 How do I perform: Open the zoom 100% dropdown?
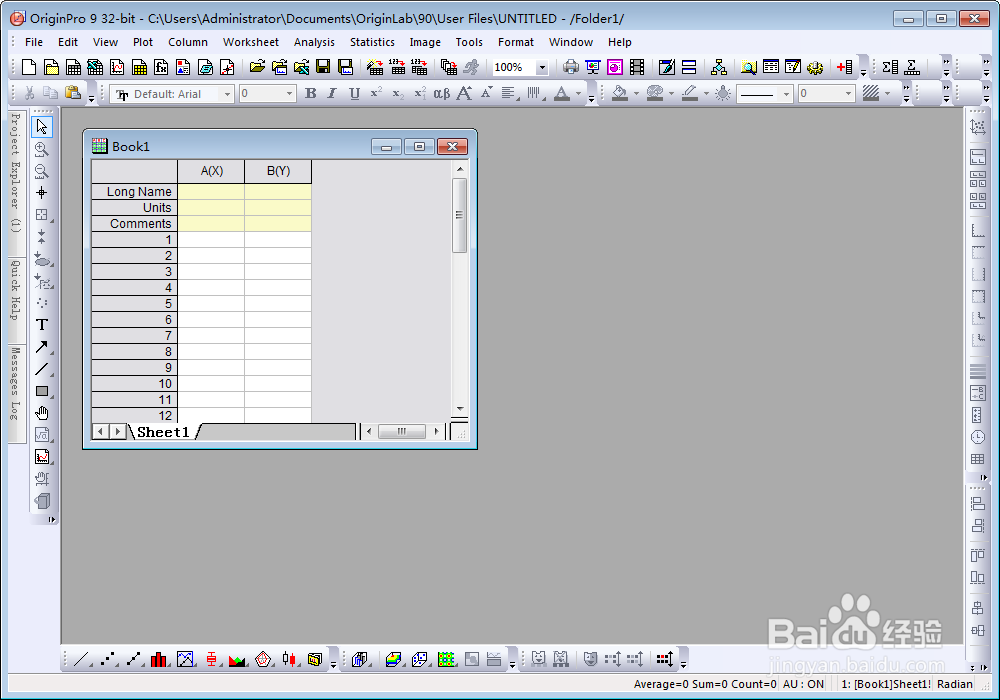point(542,67)
